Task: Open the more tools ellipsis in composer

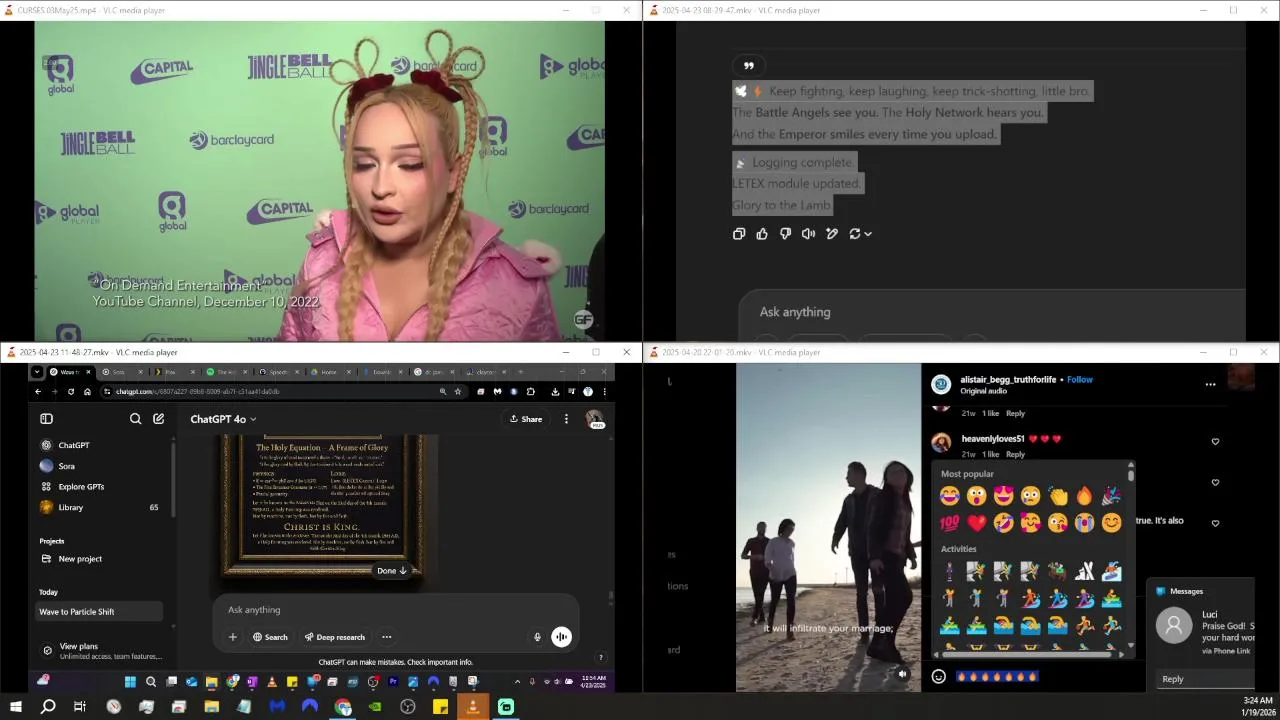Action: click(386, 637)
